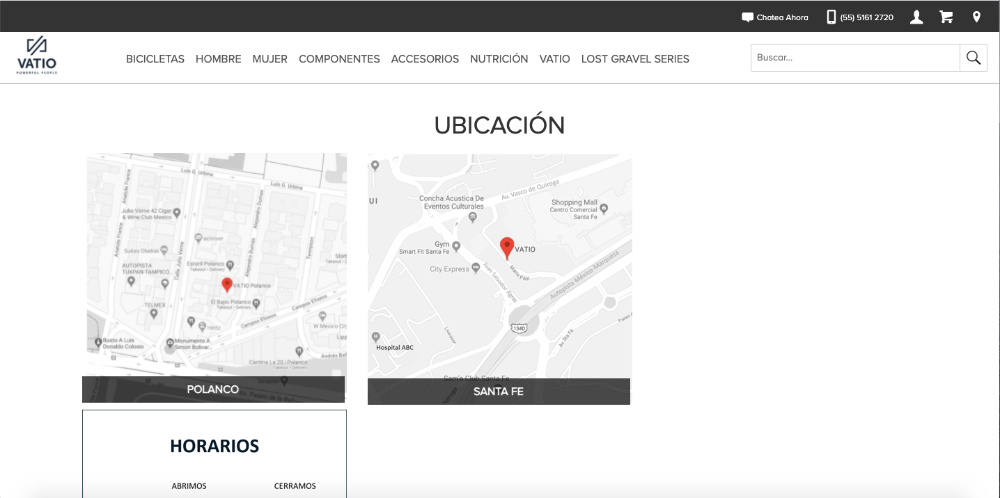
Task: Click red VATIO Santa Fe map marker
Action: click(x=507, y=247)
